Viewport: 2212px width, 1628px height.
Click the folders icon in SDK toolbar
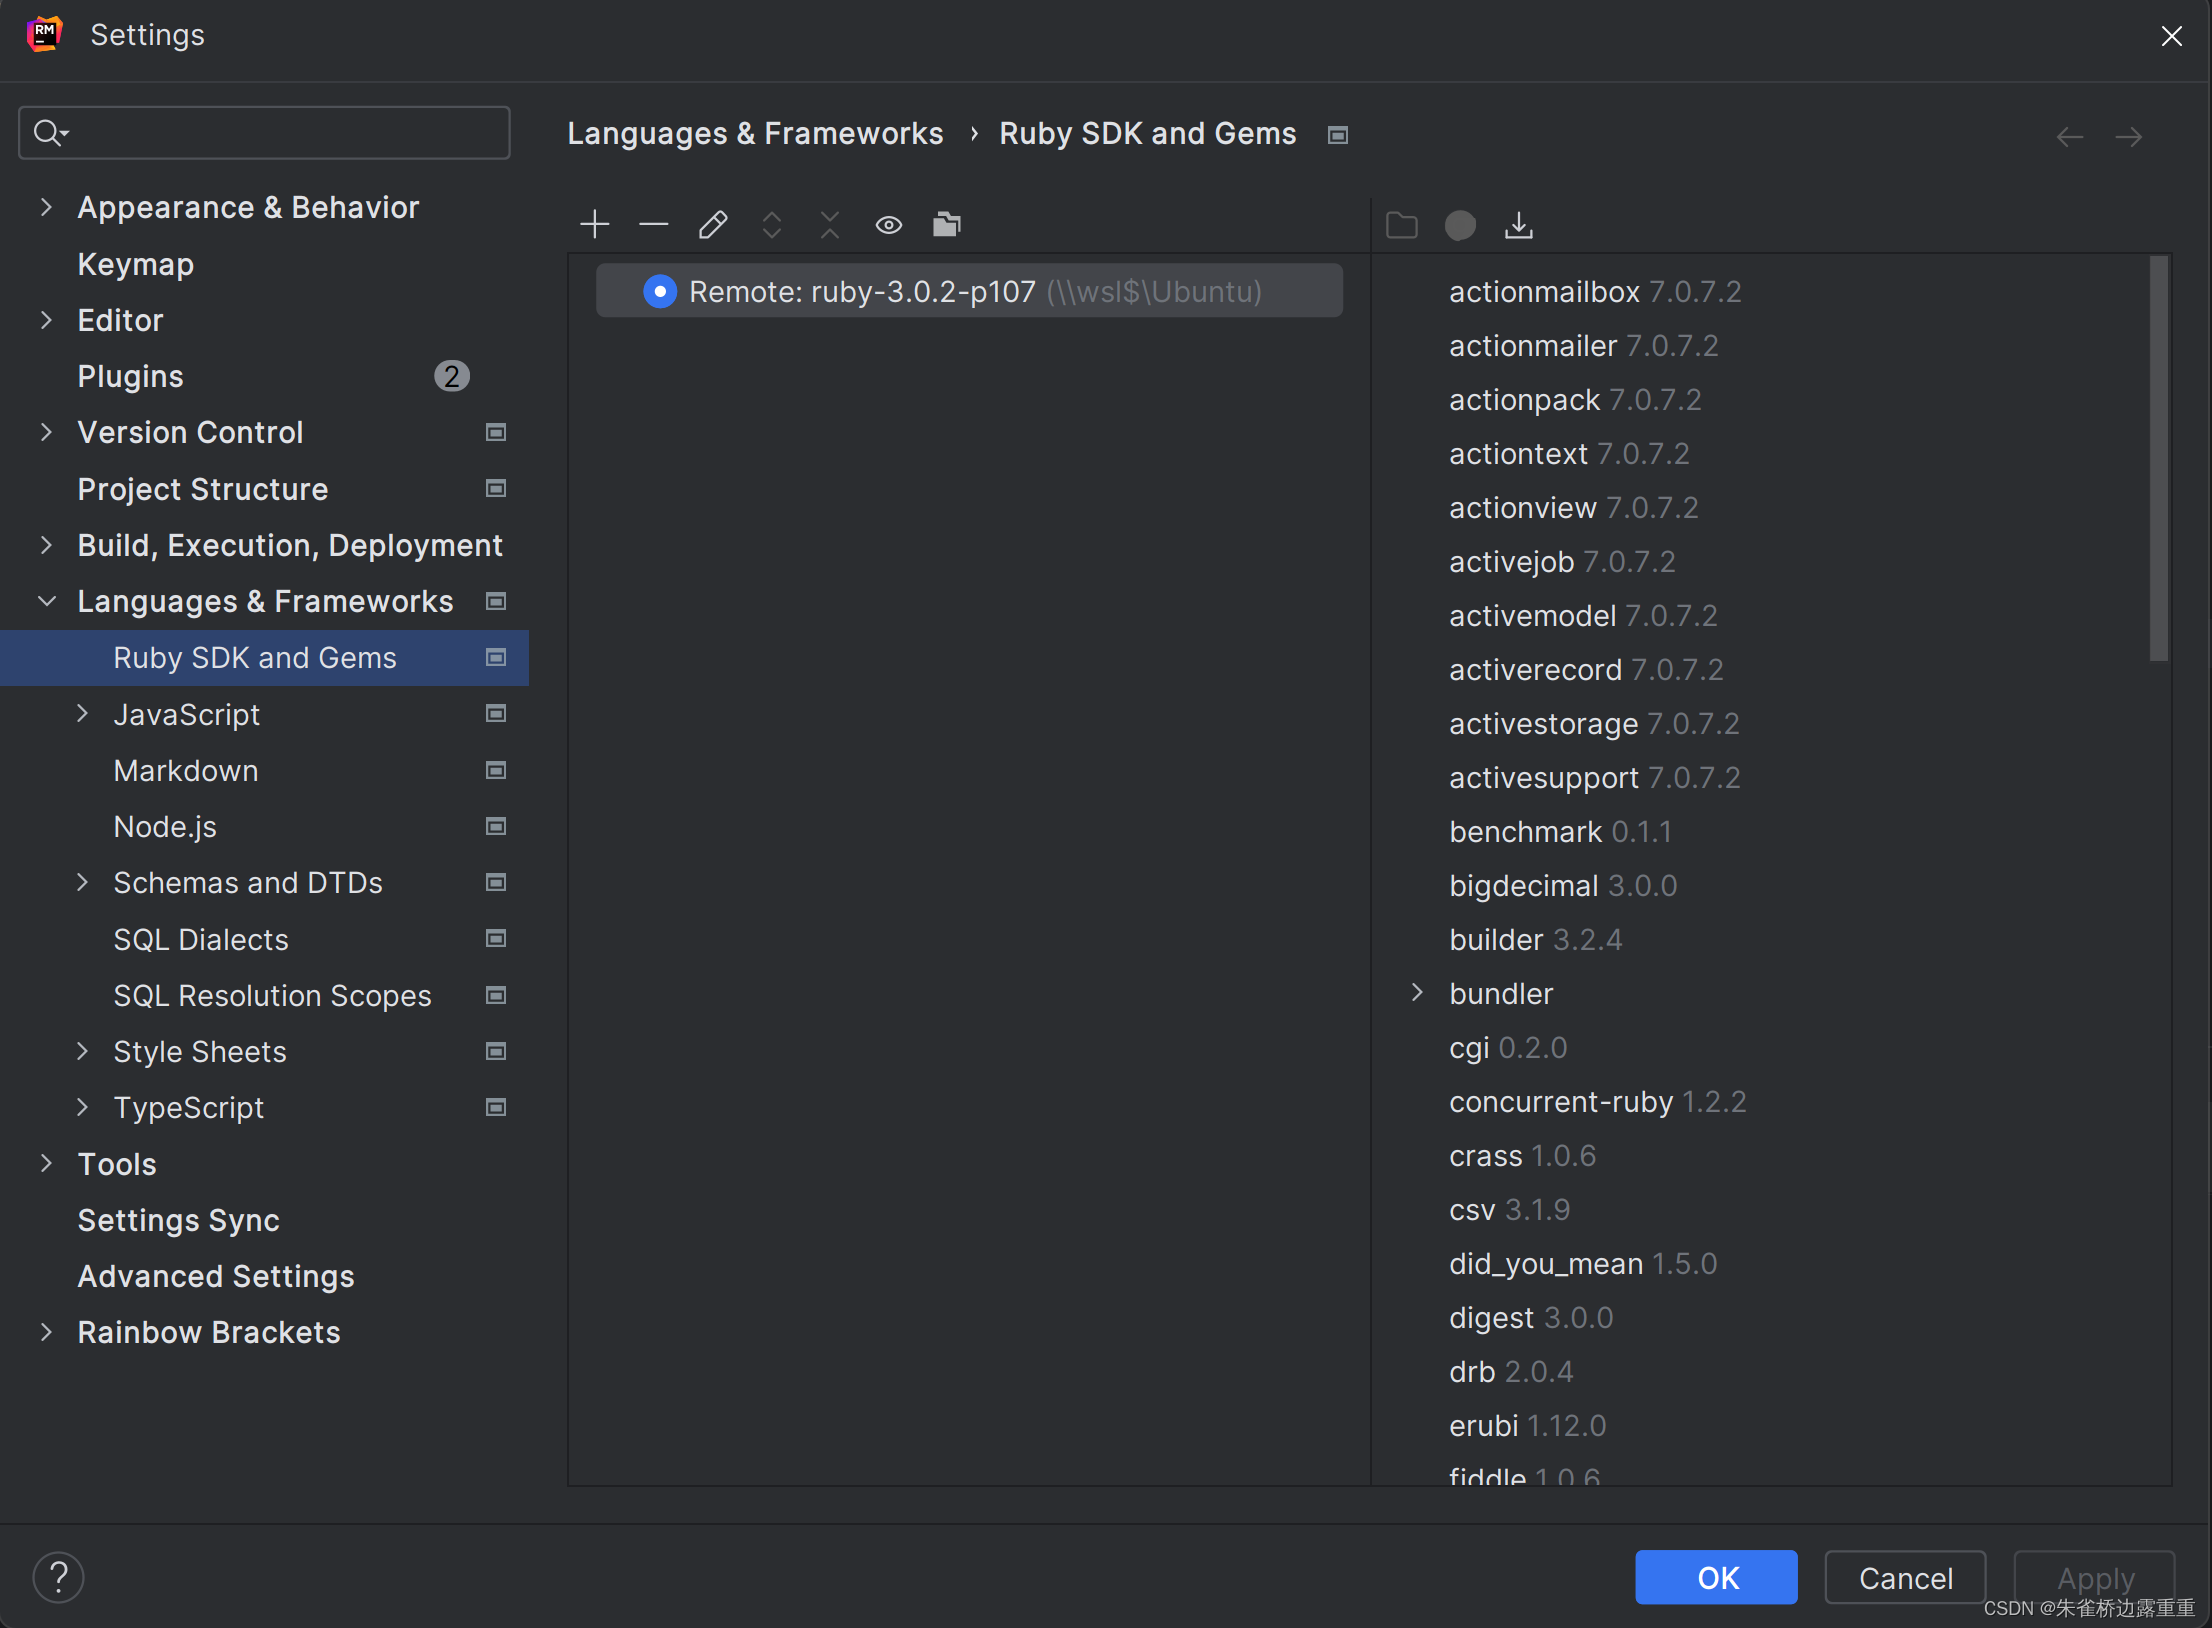tap(946, 224)
